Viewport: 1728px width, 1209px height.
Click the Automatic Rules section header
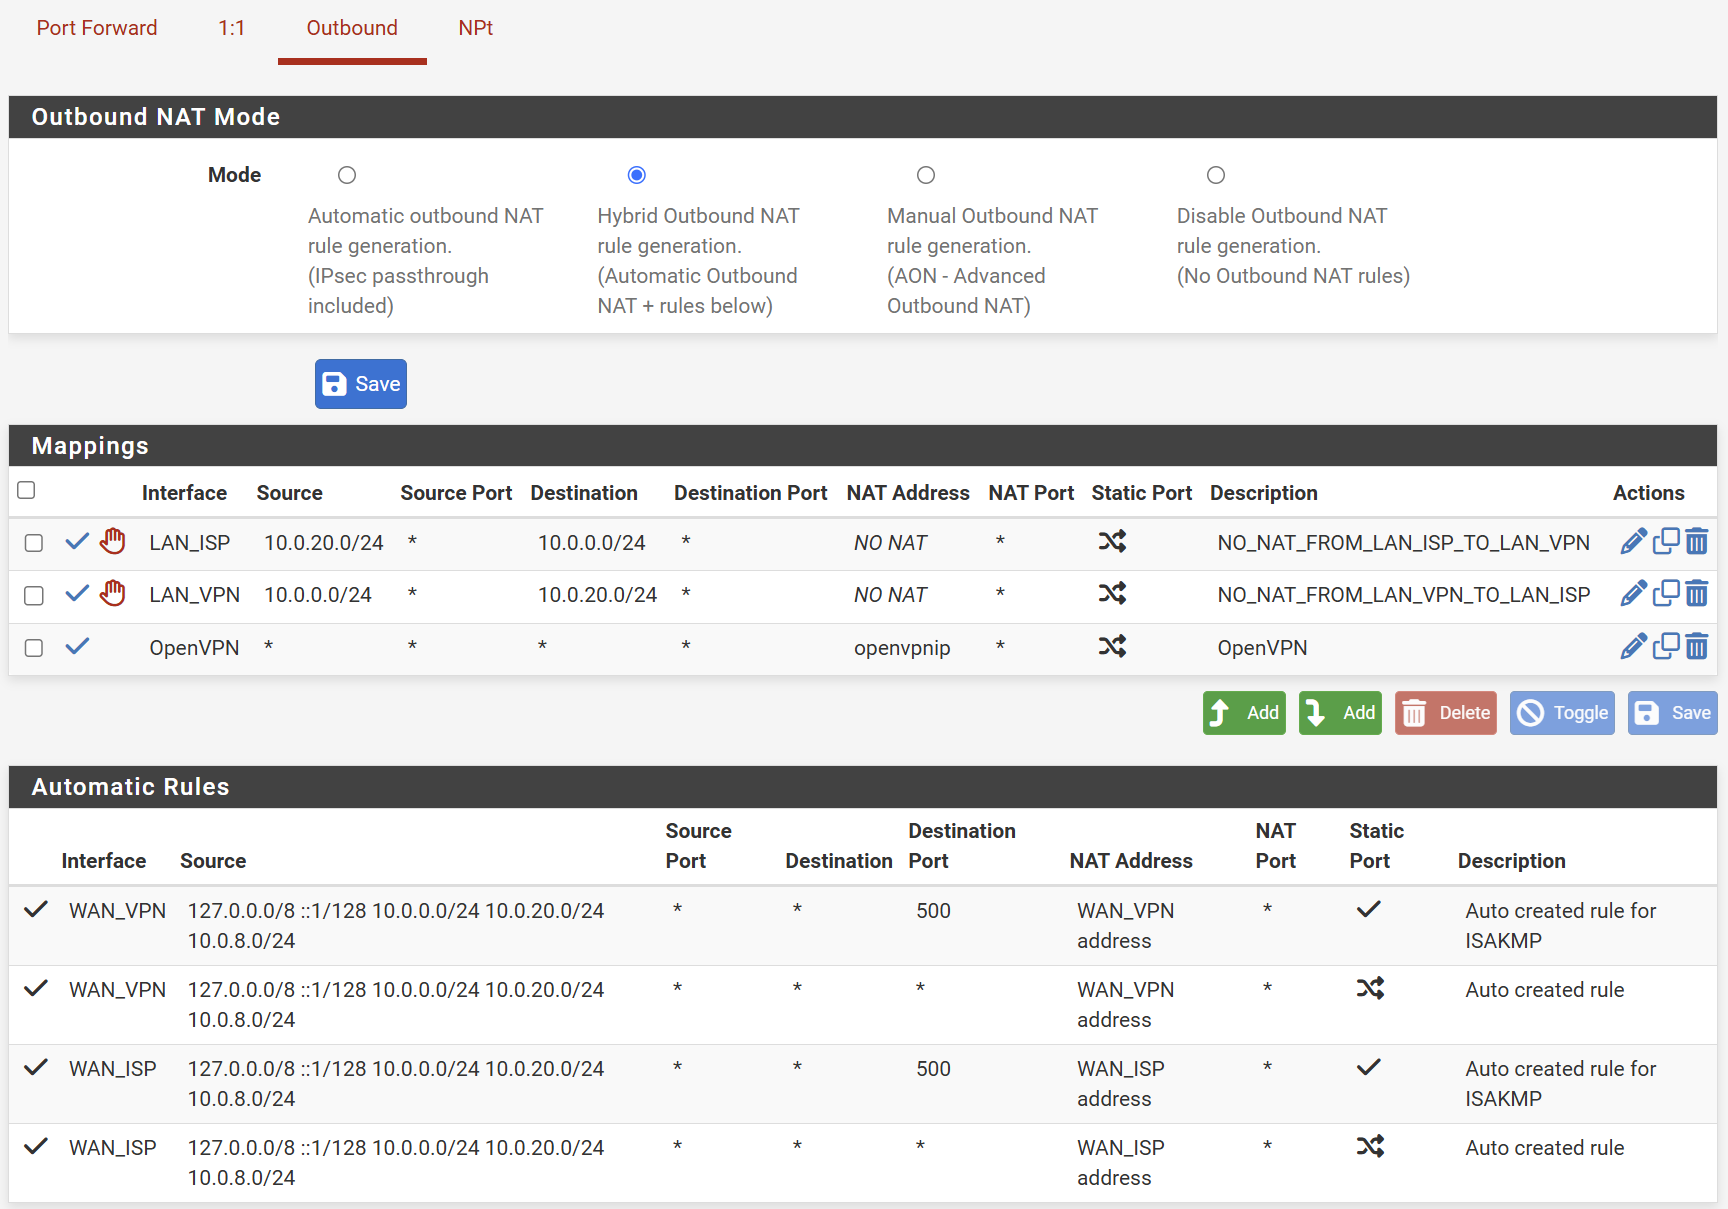coord(863,787)
